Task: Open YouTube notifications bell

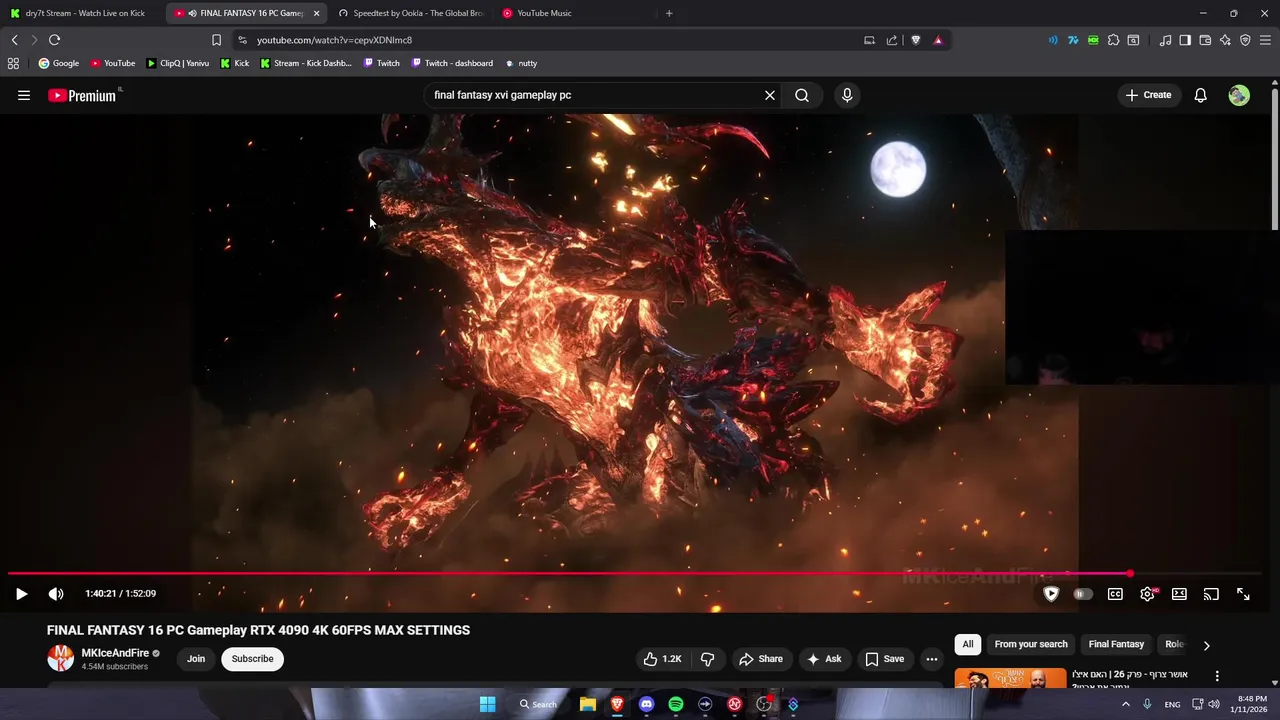Action: point(1201,95)
